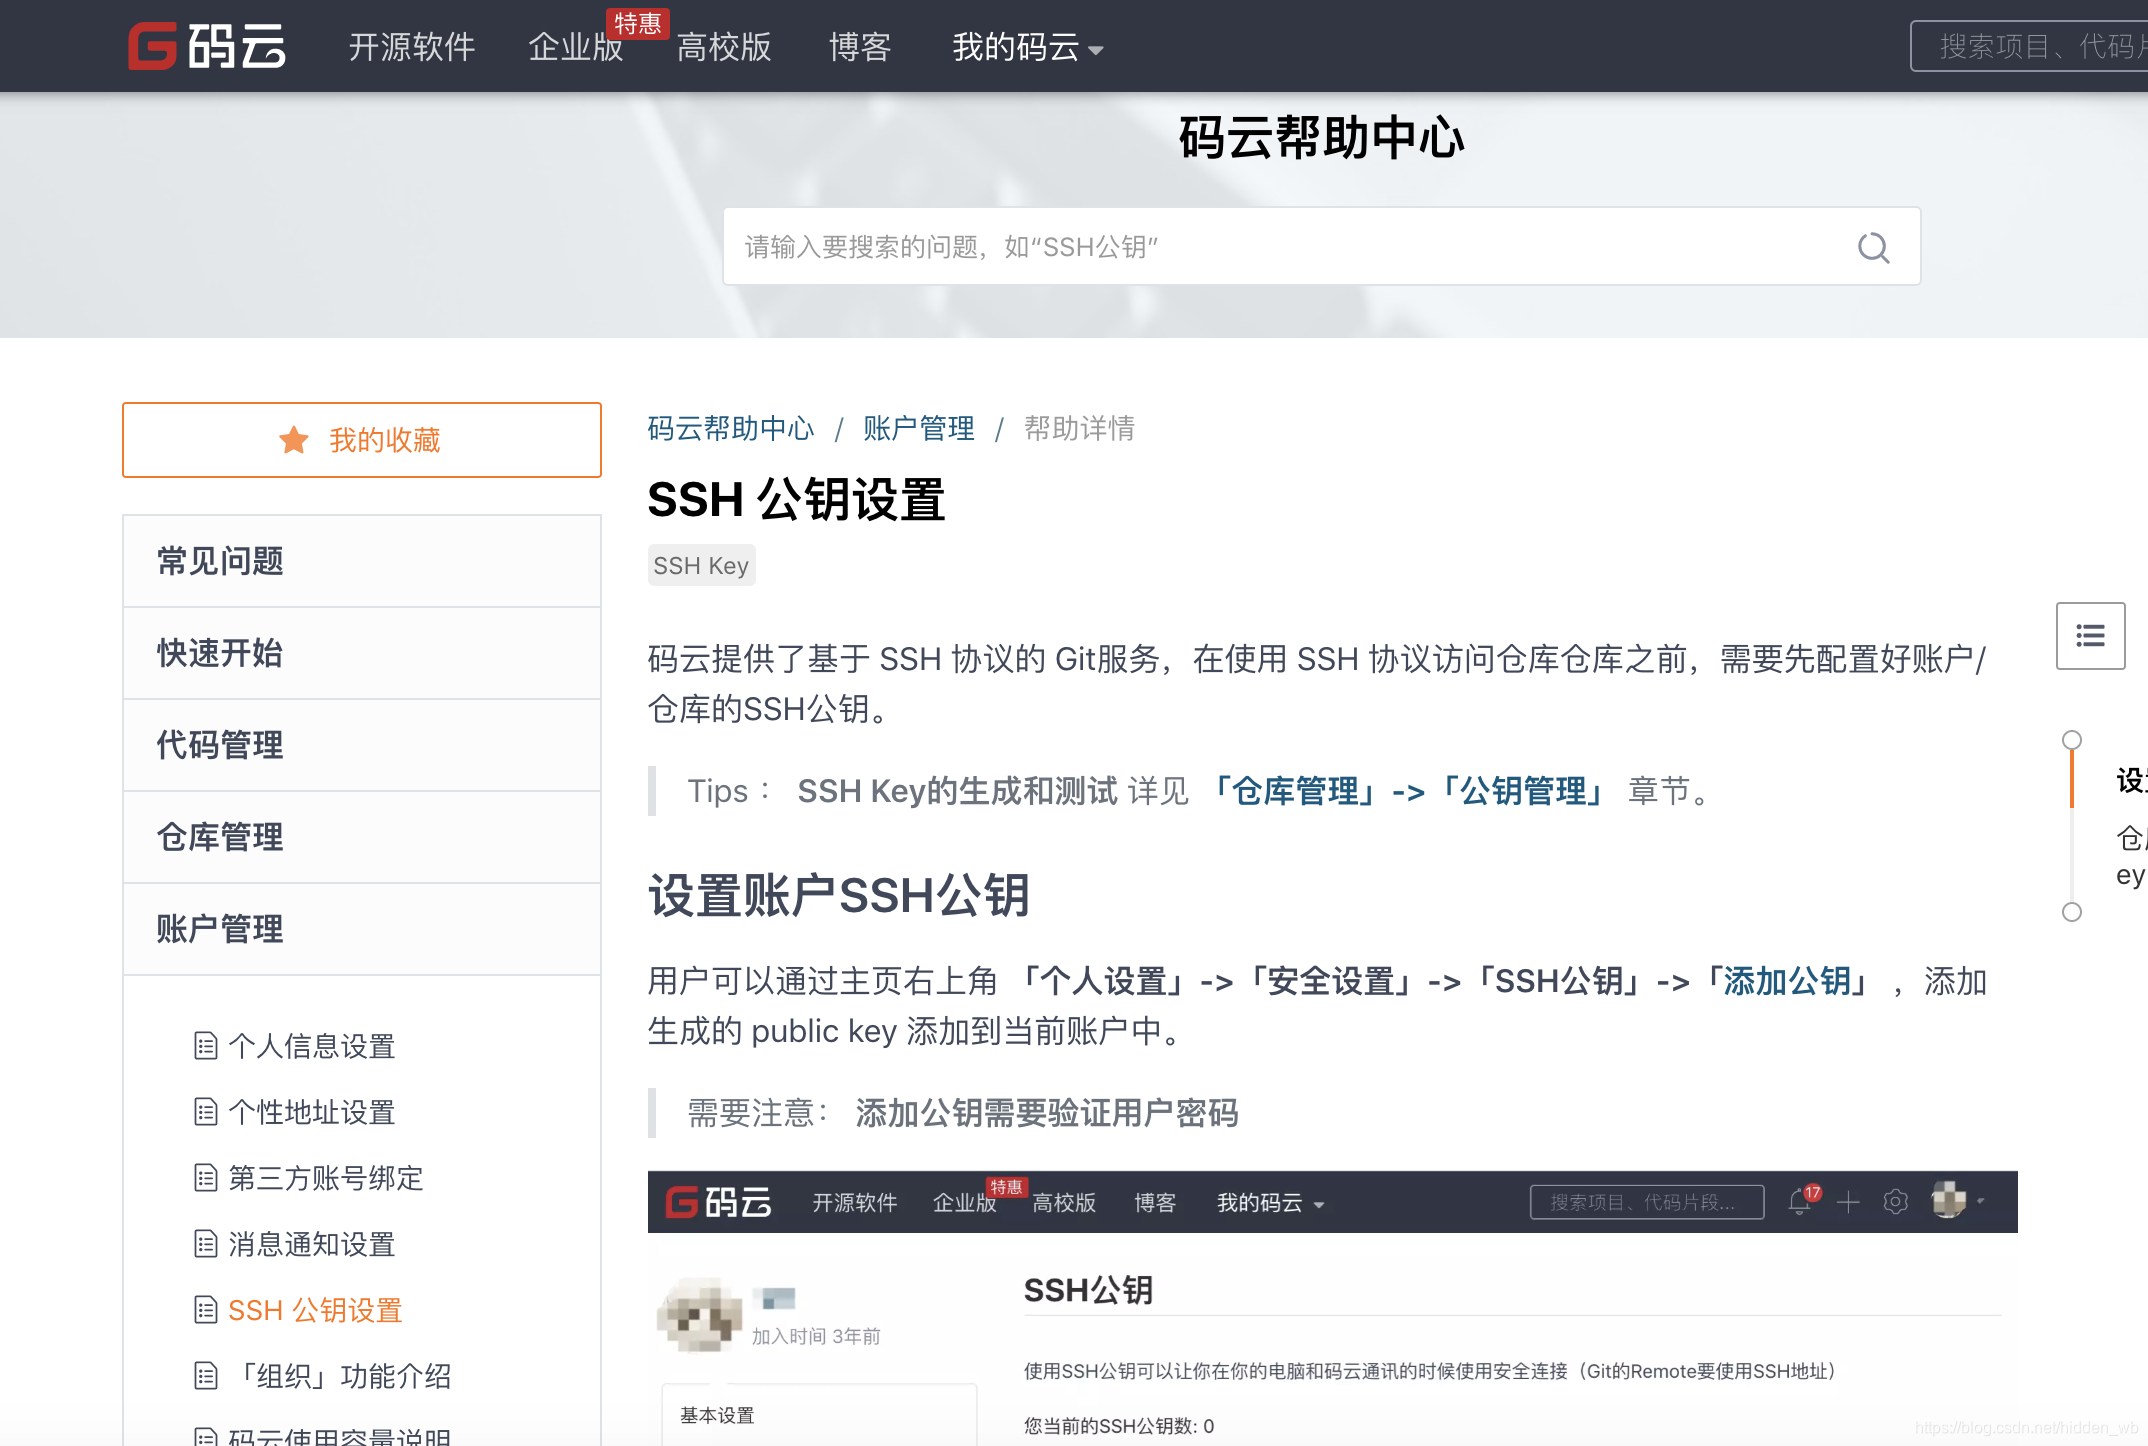Open 高校版 in top navigation
Screen dimensions: 2148x1446
[x=724, y=47]
